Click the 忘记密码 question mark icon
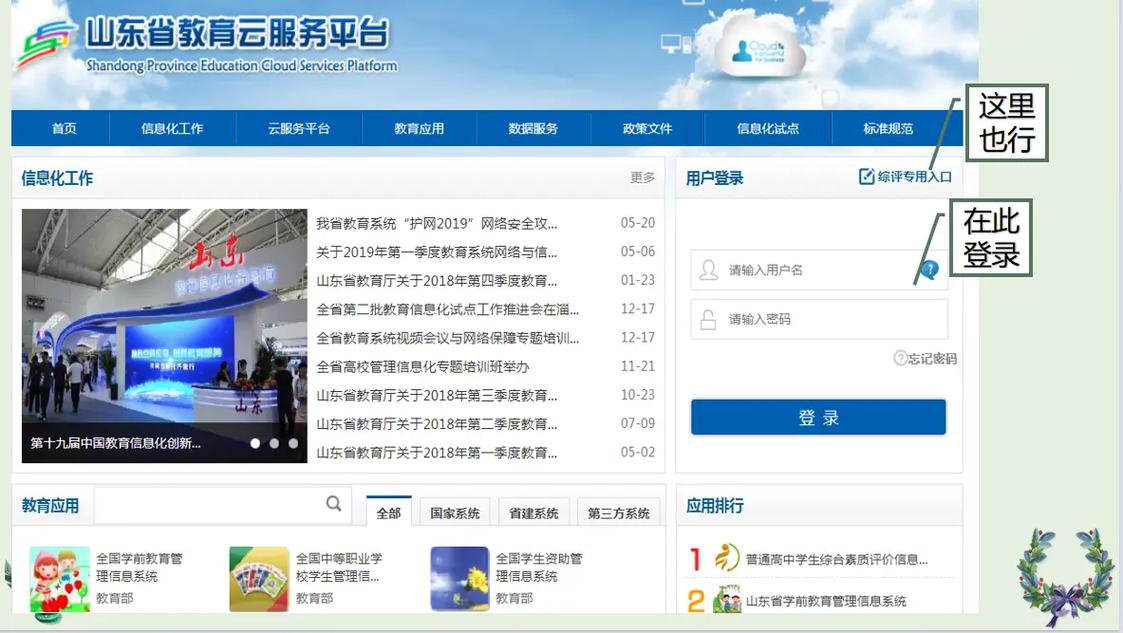 pyautogui.click(x=900, y=358)
